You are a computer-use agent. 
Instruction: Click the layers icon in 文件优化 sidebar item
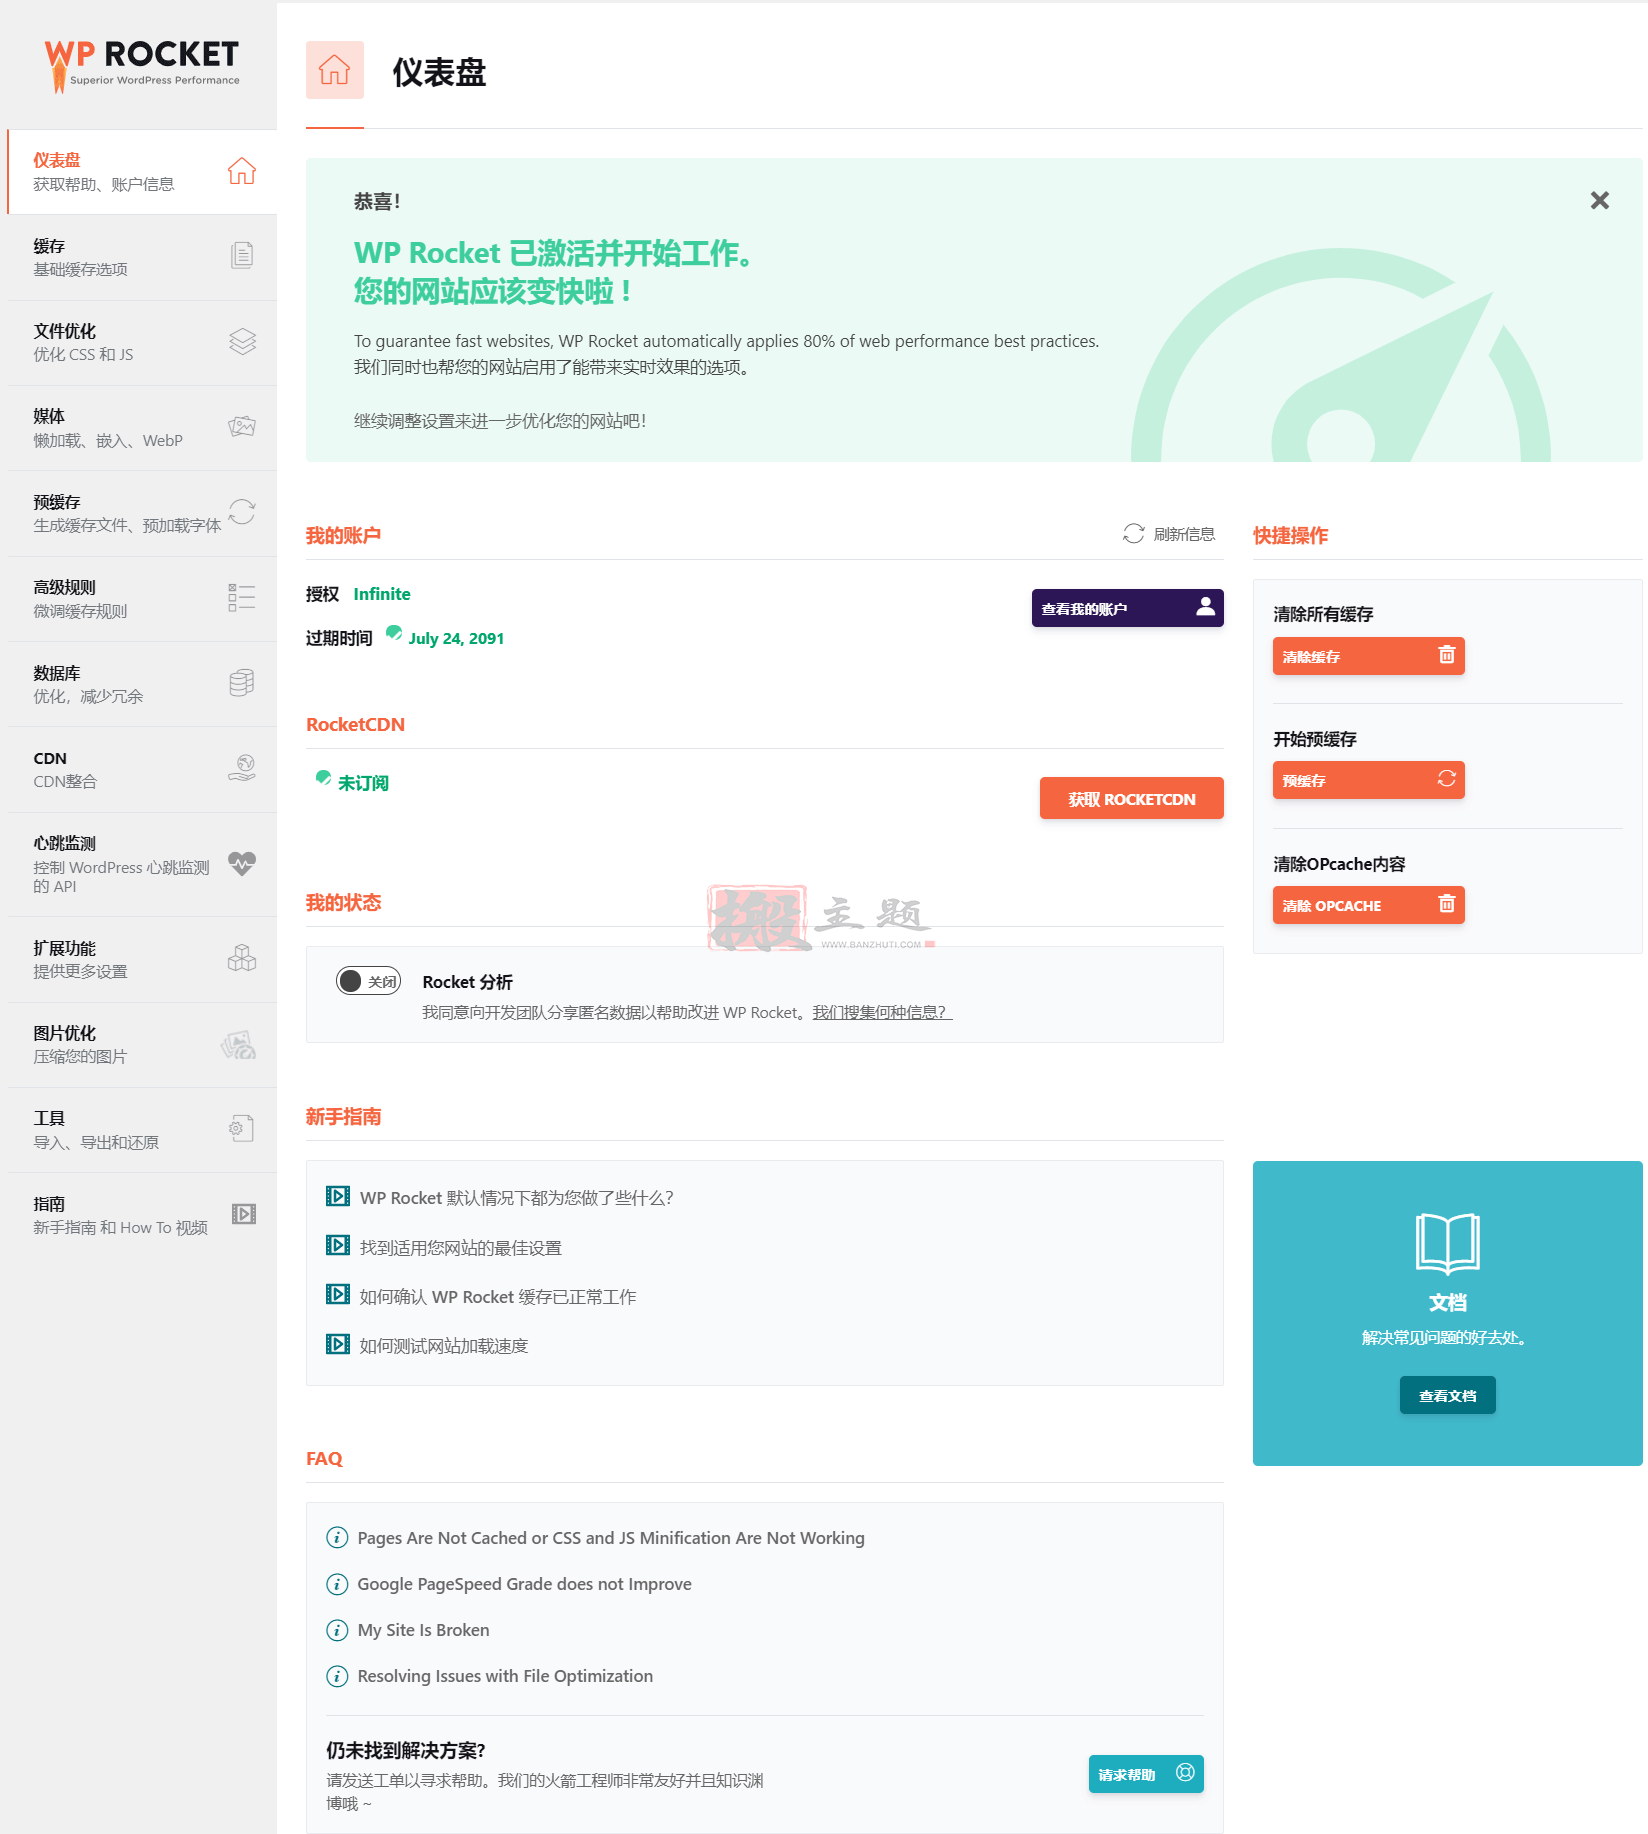(x=242, y=341)
